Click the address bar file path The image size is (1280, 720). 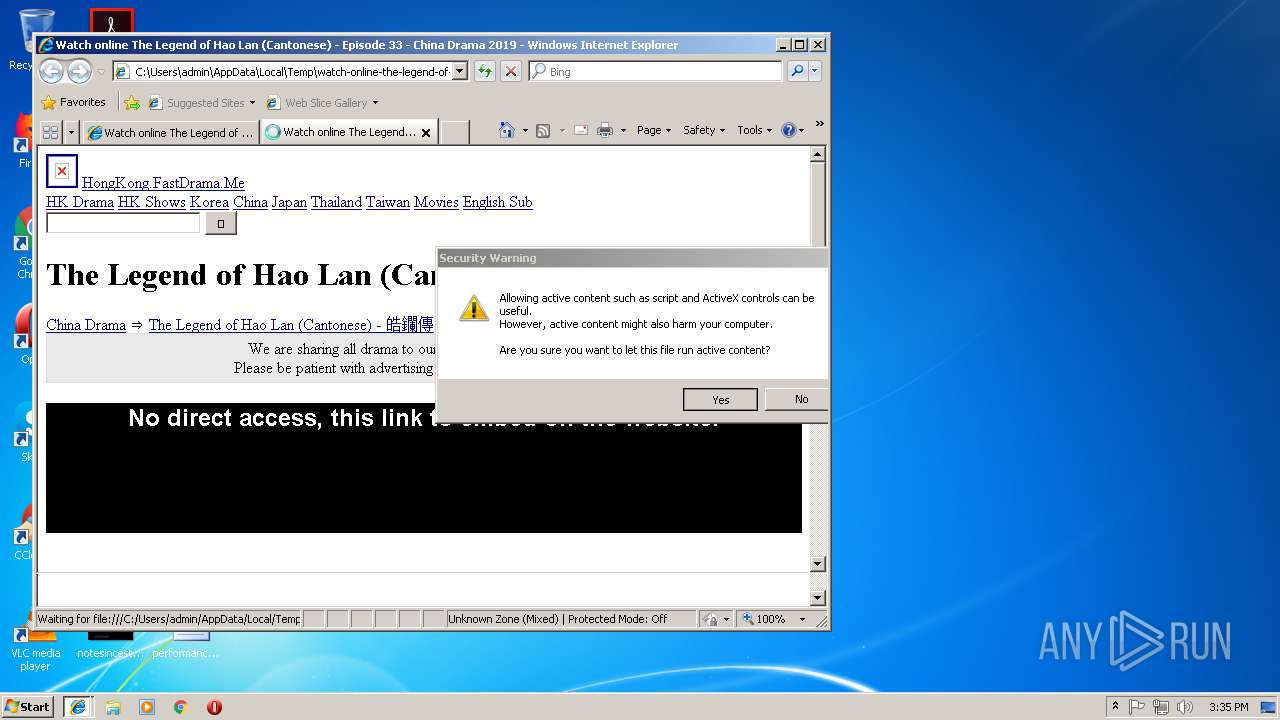coord(291,71)
